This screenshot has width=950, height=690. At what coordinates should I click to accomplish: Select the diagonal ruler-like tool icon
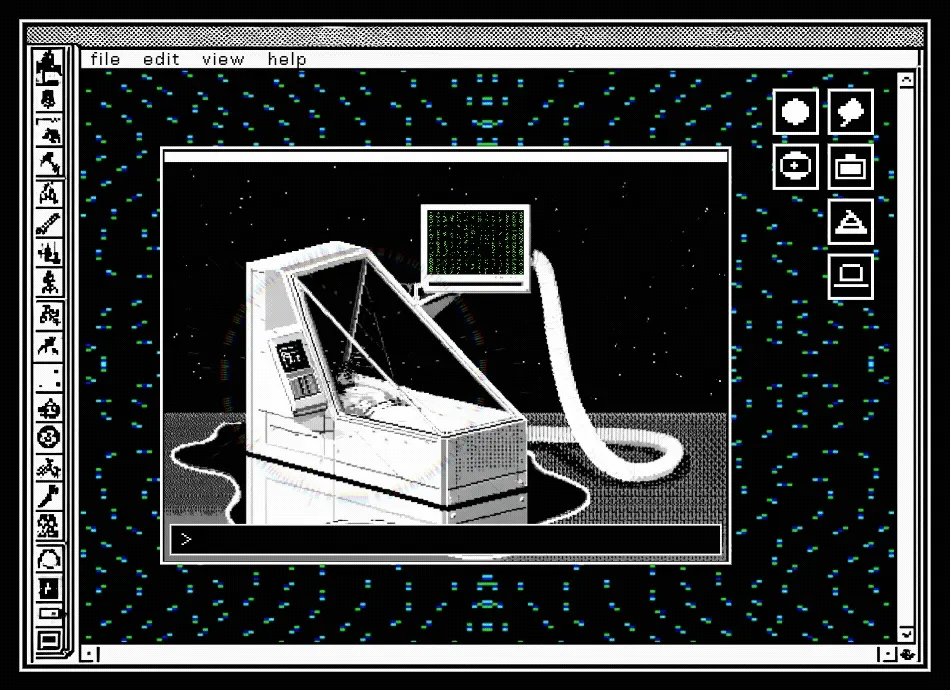(x=48, y=223)
